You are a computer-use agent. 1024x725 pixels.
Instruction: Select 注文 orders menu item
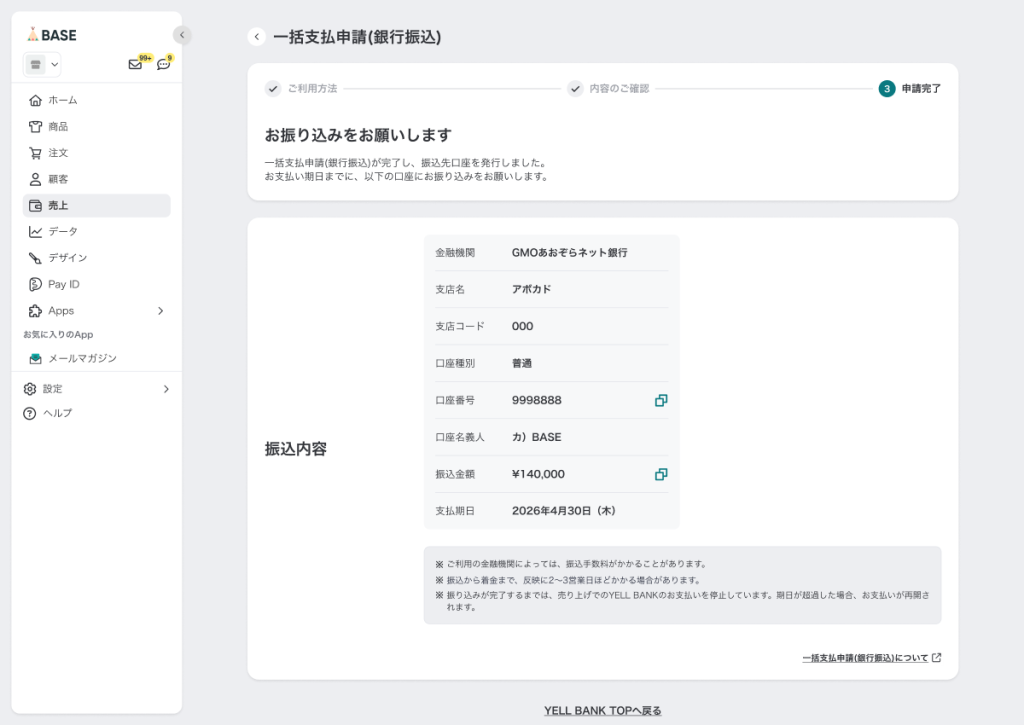(x=58, y=153)
